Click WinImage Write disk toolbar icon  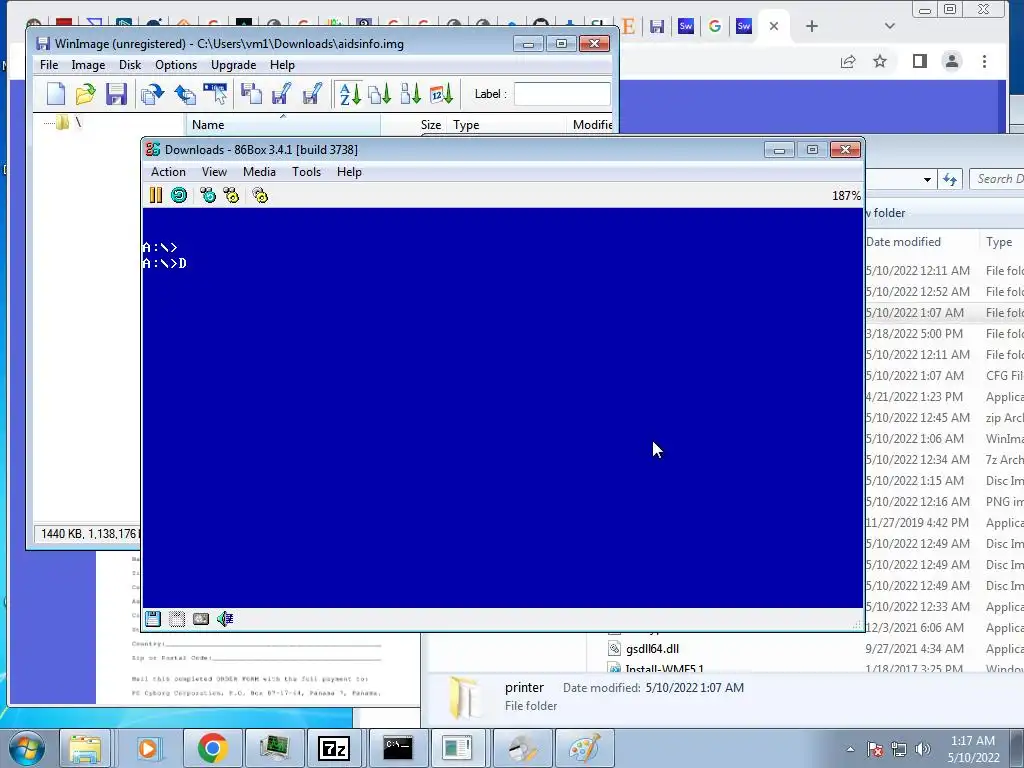pyautogui.click(x=185, y=94)
